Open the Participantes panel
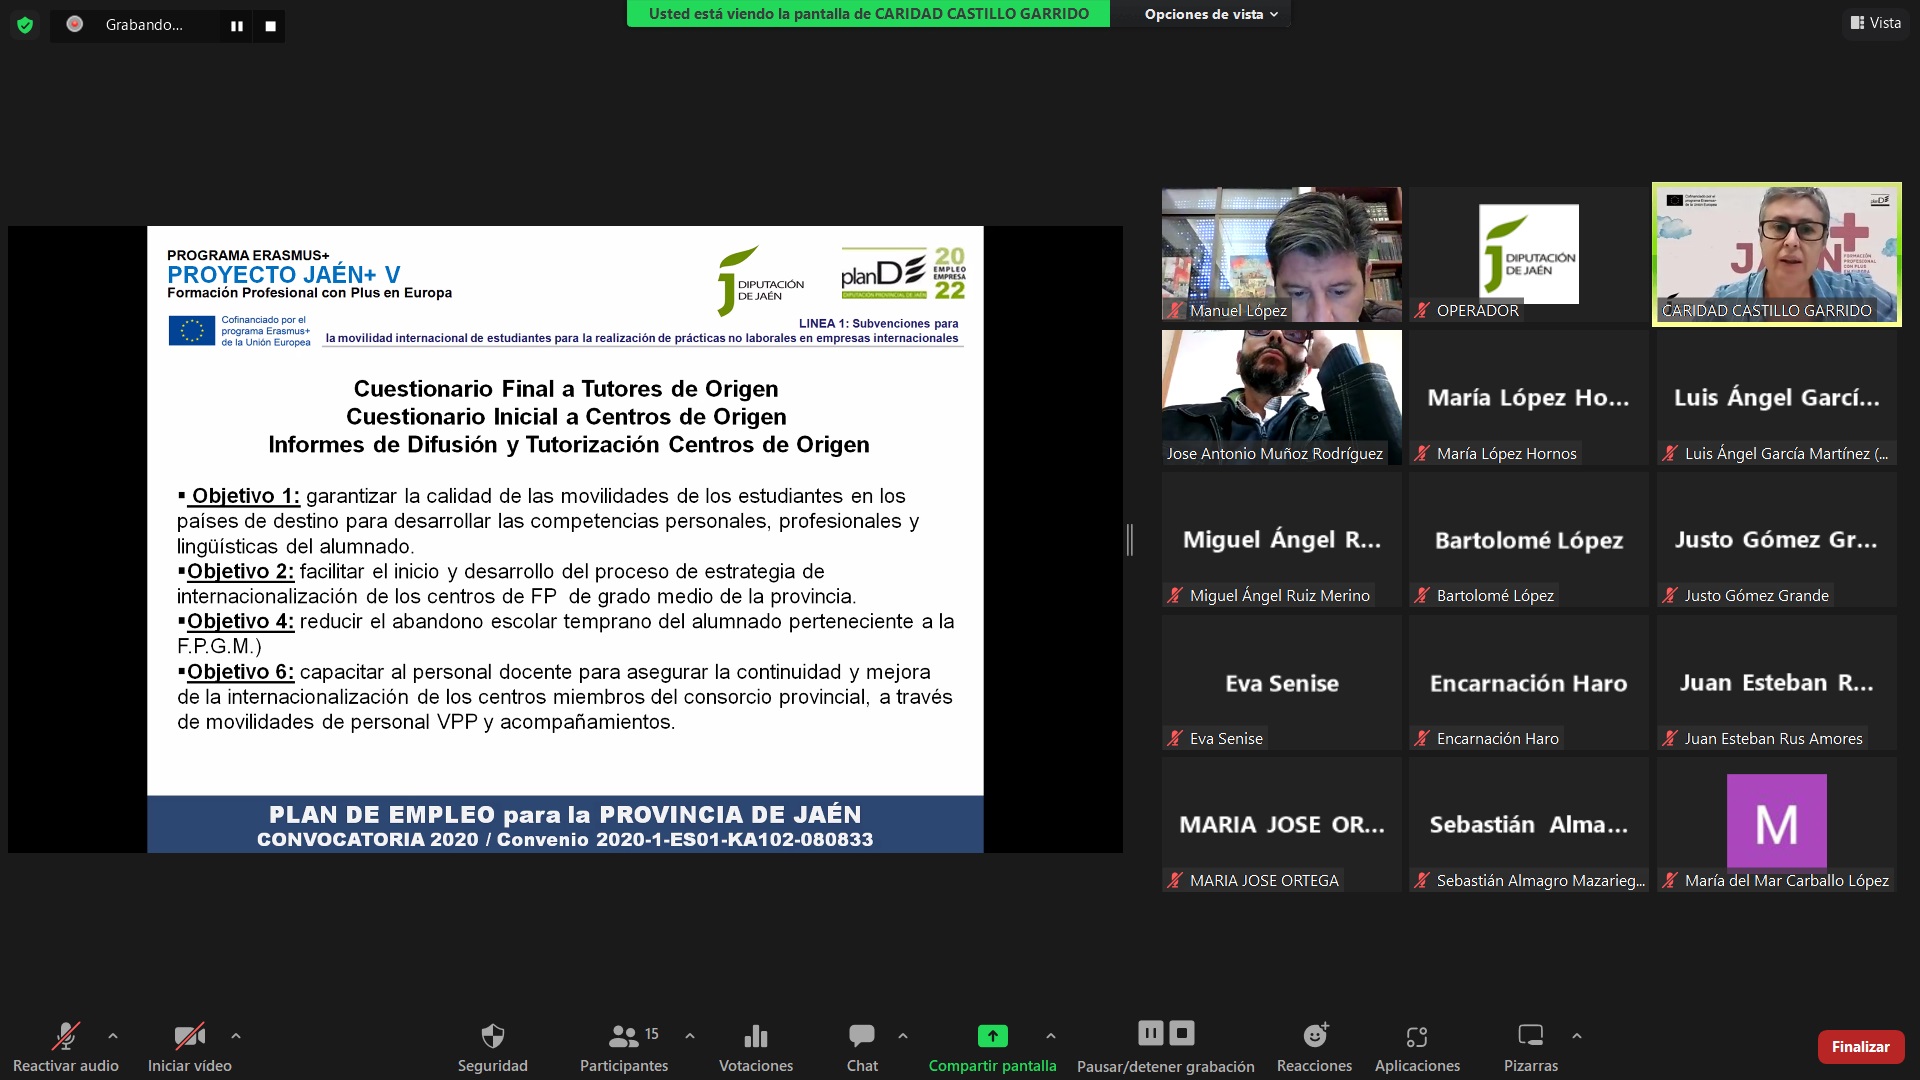This screenshot has width=1920, height=1080. (x=623, y=1036)
